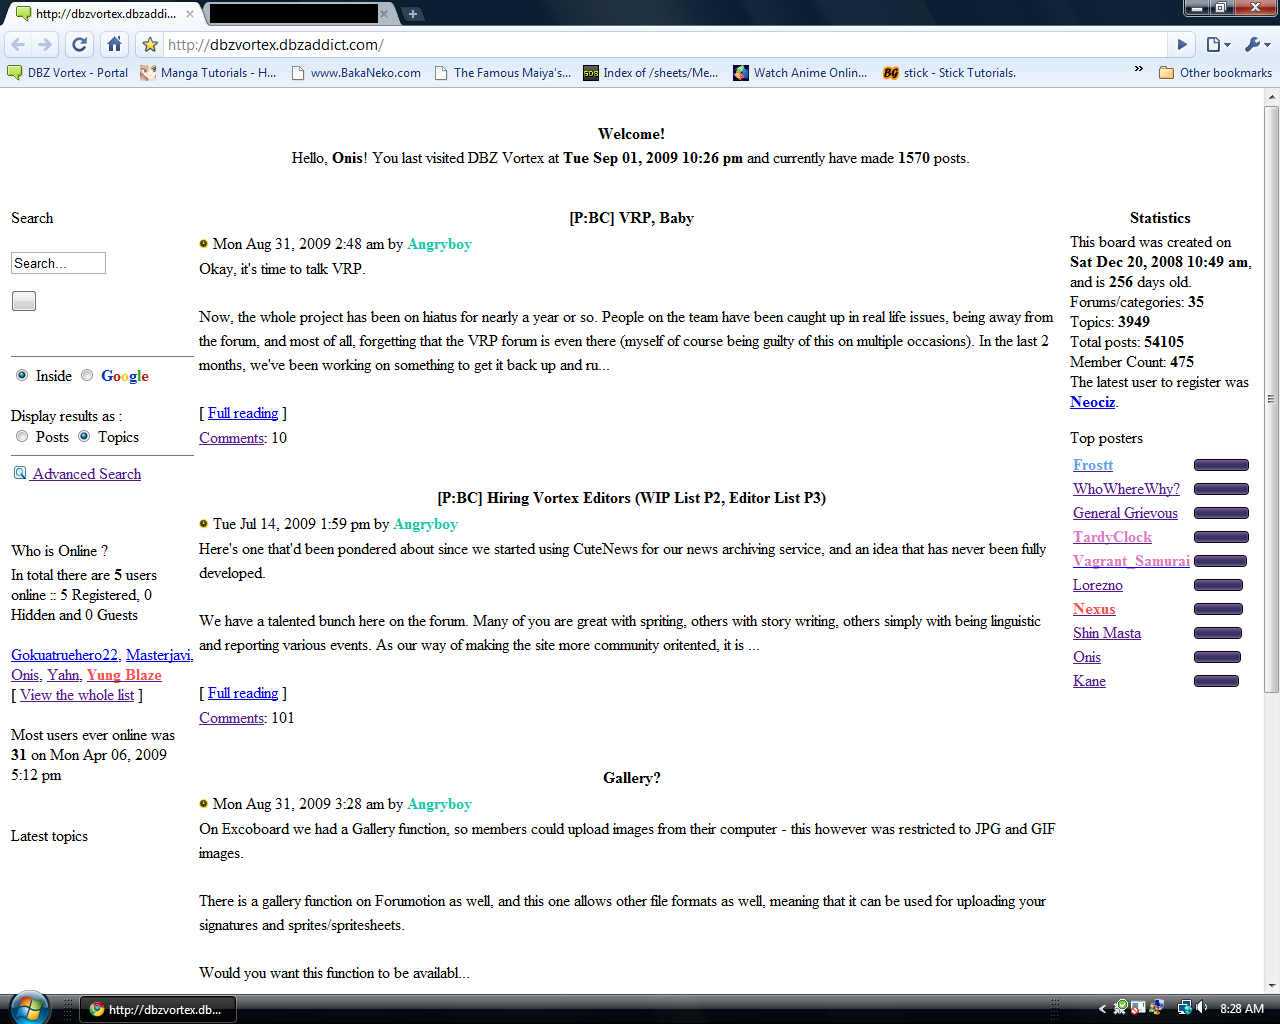The height and width of the screenshot is (1024, 1280).
Task: Open the home page via house icon
Action: pos(114,45)
